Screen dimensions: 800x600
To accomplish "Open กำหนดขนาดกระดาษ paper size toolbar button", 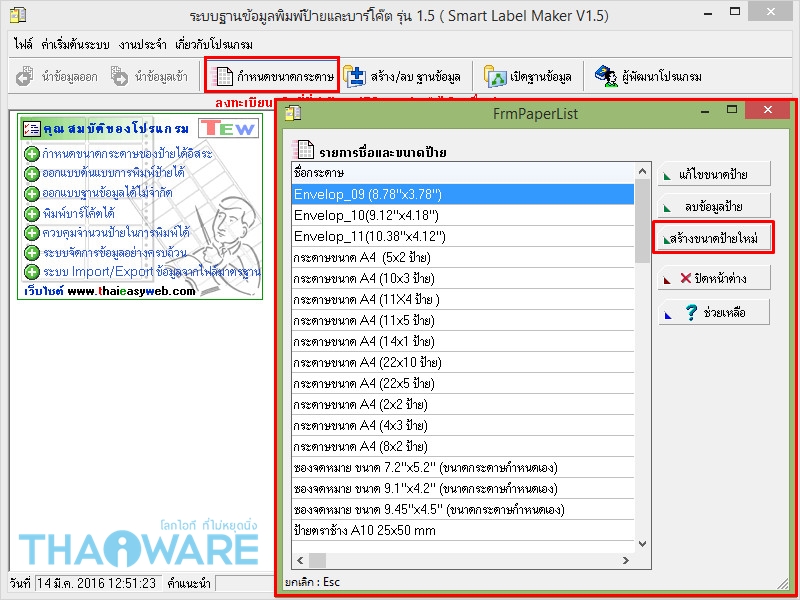I will (x=272, y=76).
